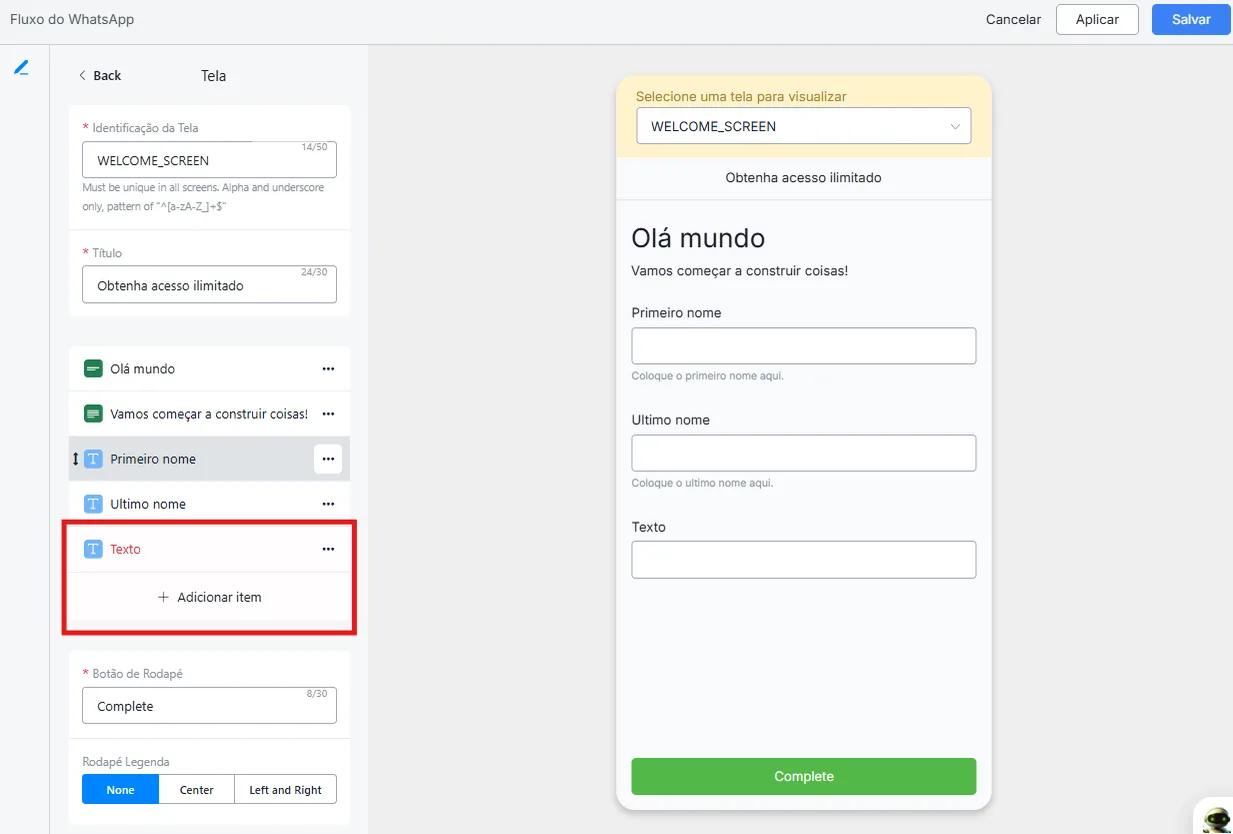Image resolution: width=1233 pixels, height=834 pixels.
Task: Select Left and Right footer caption option
Action: click(285, 790)
